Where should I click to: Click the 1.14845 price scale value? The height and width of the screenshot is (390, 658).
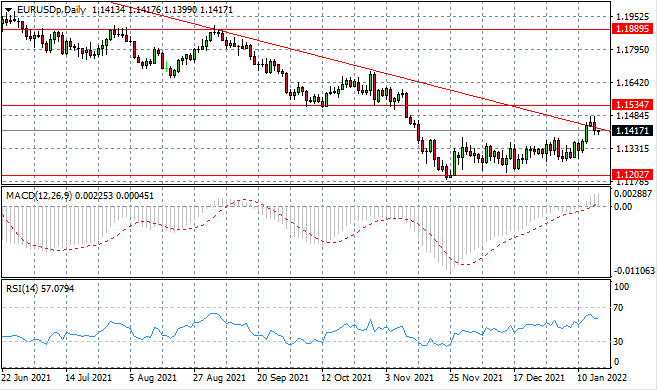click(x=632, y=115)
